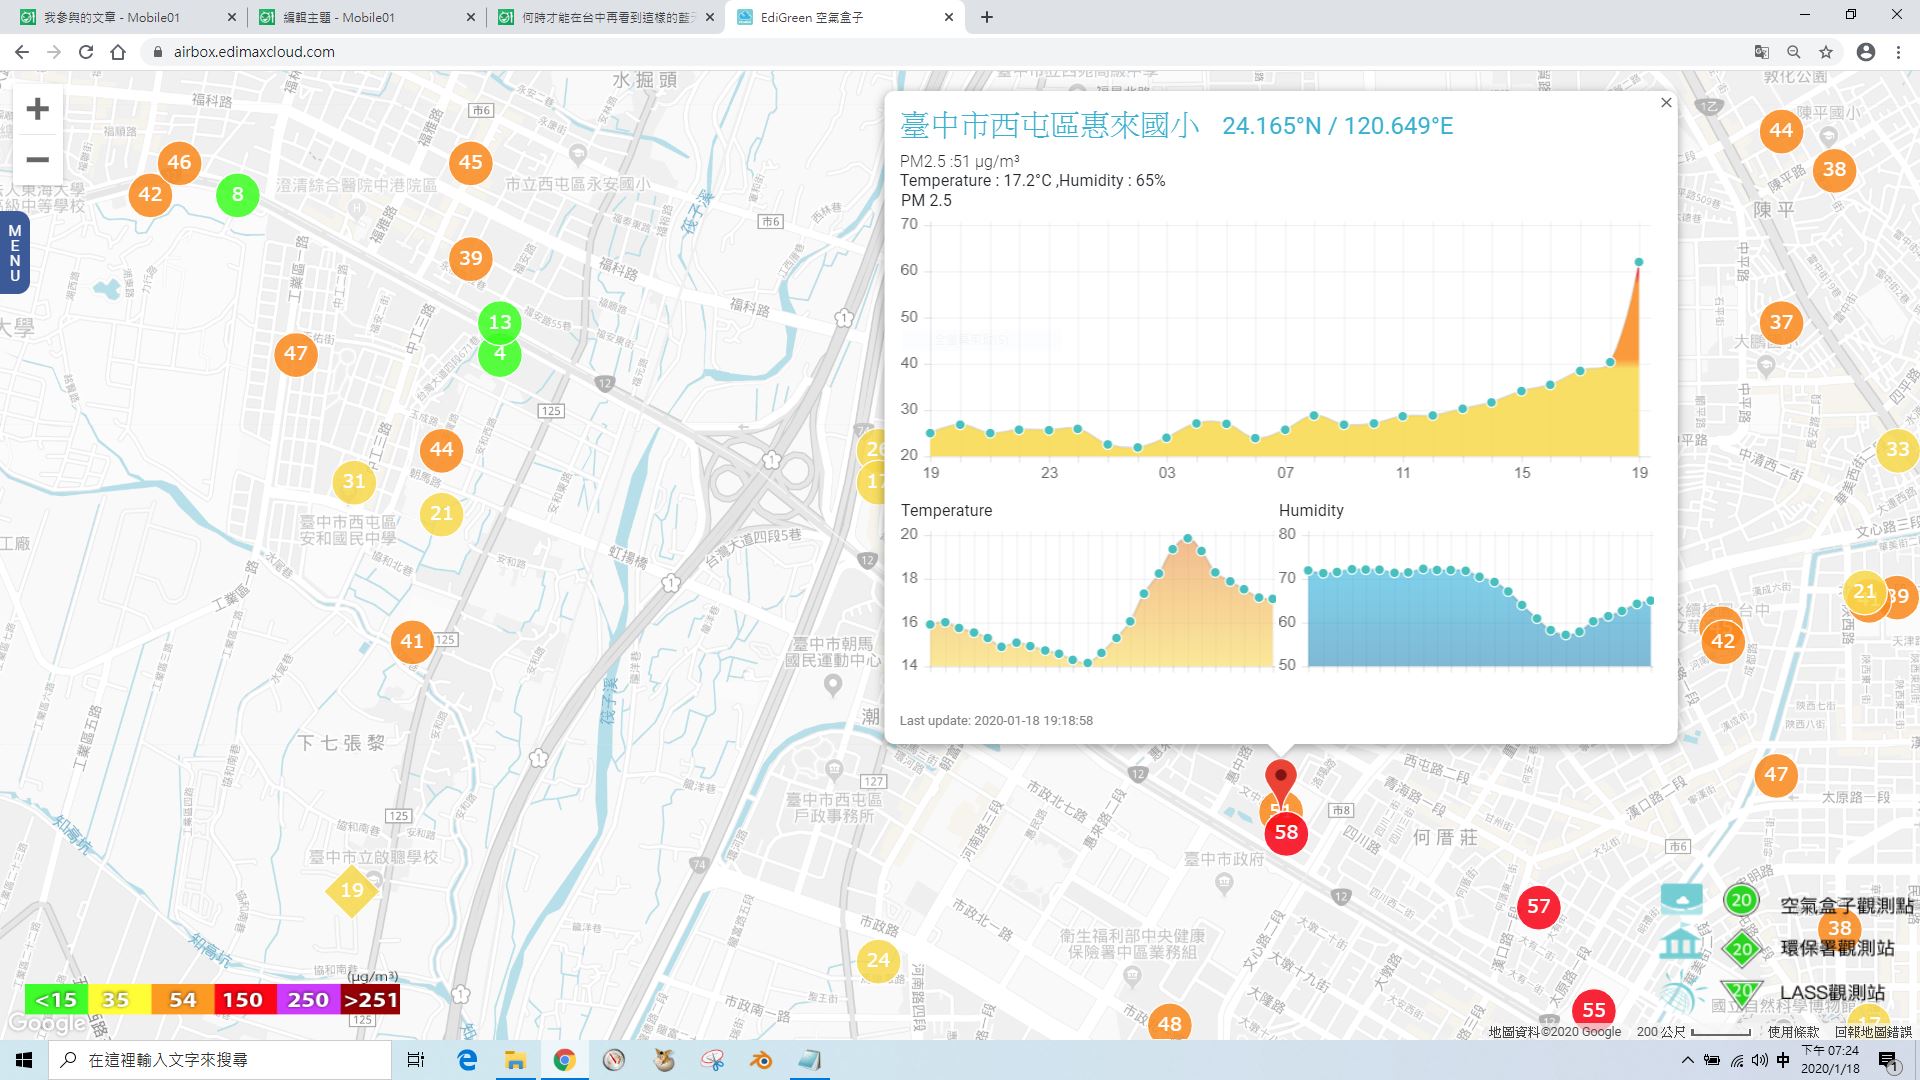The height and width of the screenshot is (1080, 1920).
Task: Select the yellow diamond 19 EPA station marker
Action: (x=351, y=890)
